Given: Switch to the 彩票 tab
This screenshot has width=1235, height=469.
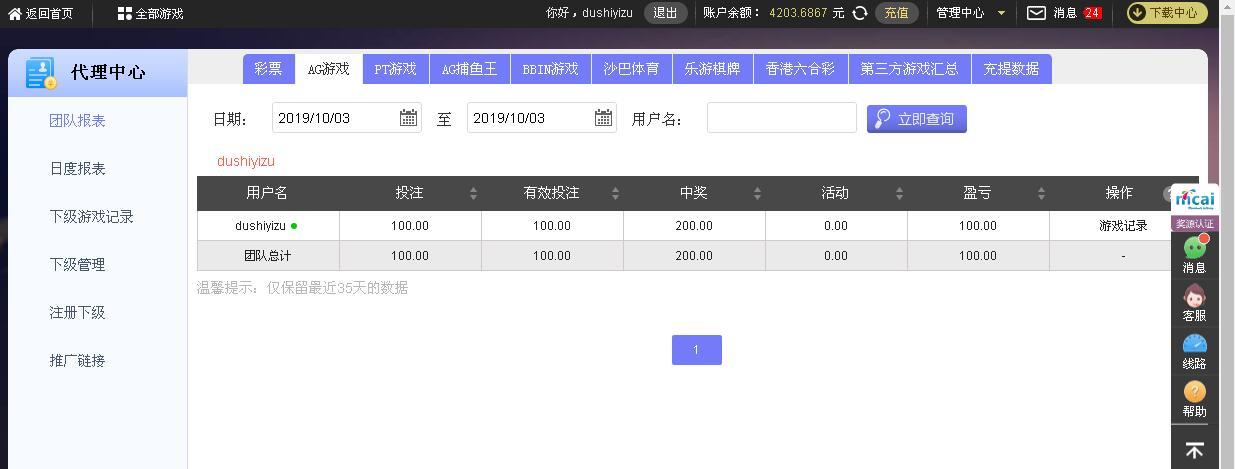Looking at the screenshot, I should pos(268,69).
